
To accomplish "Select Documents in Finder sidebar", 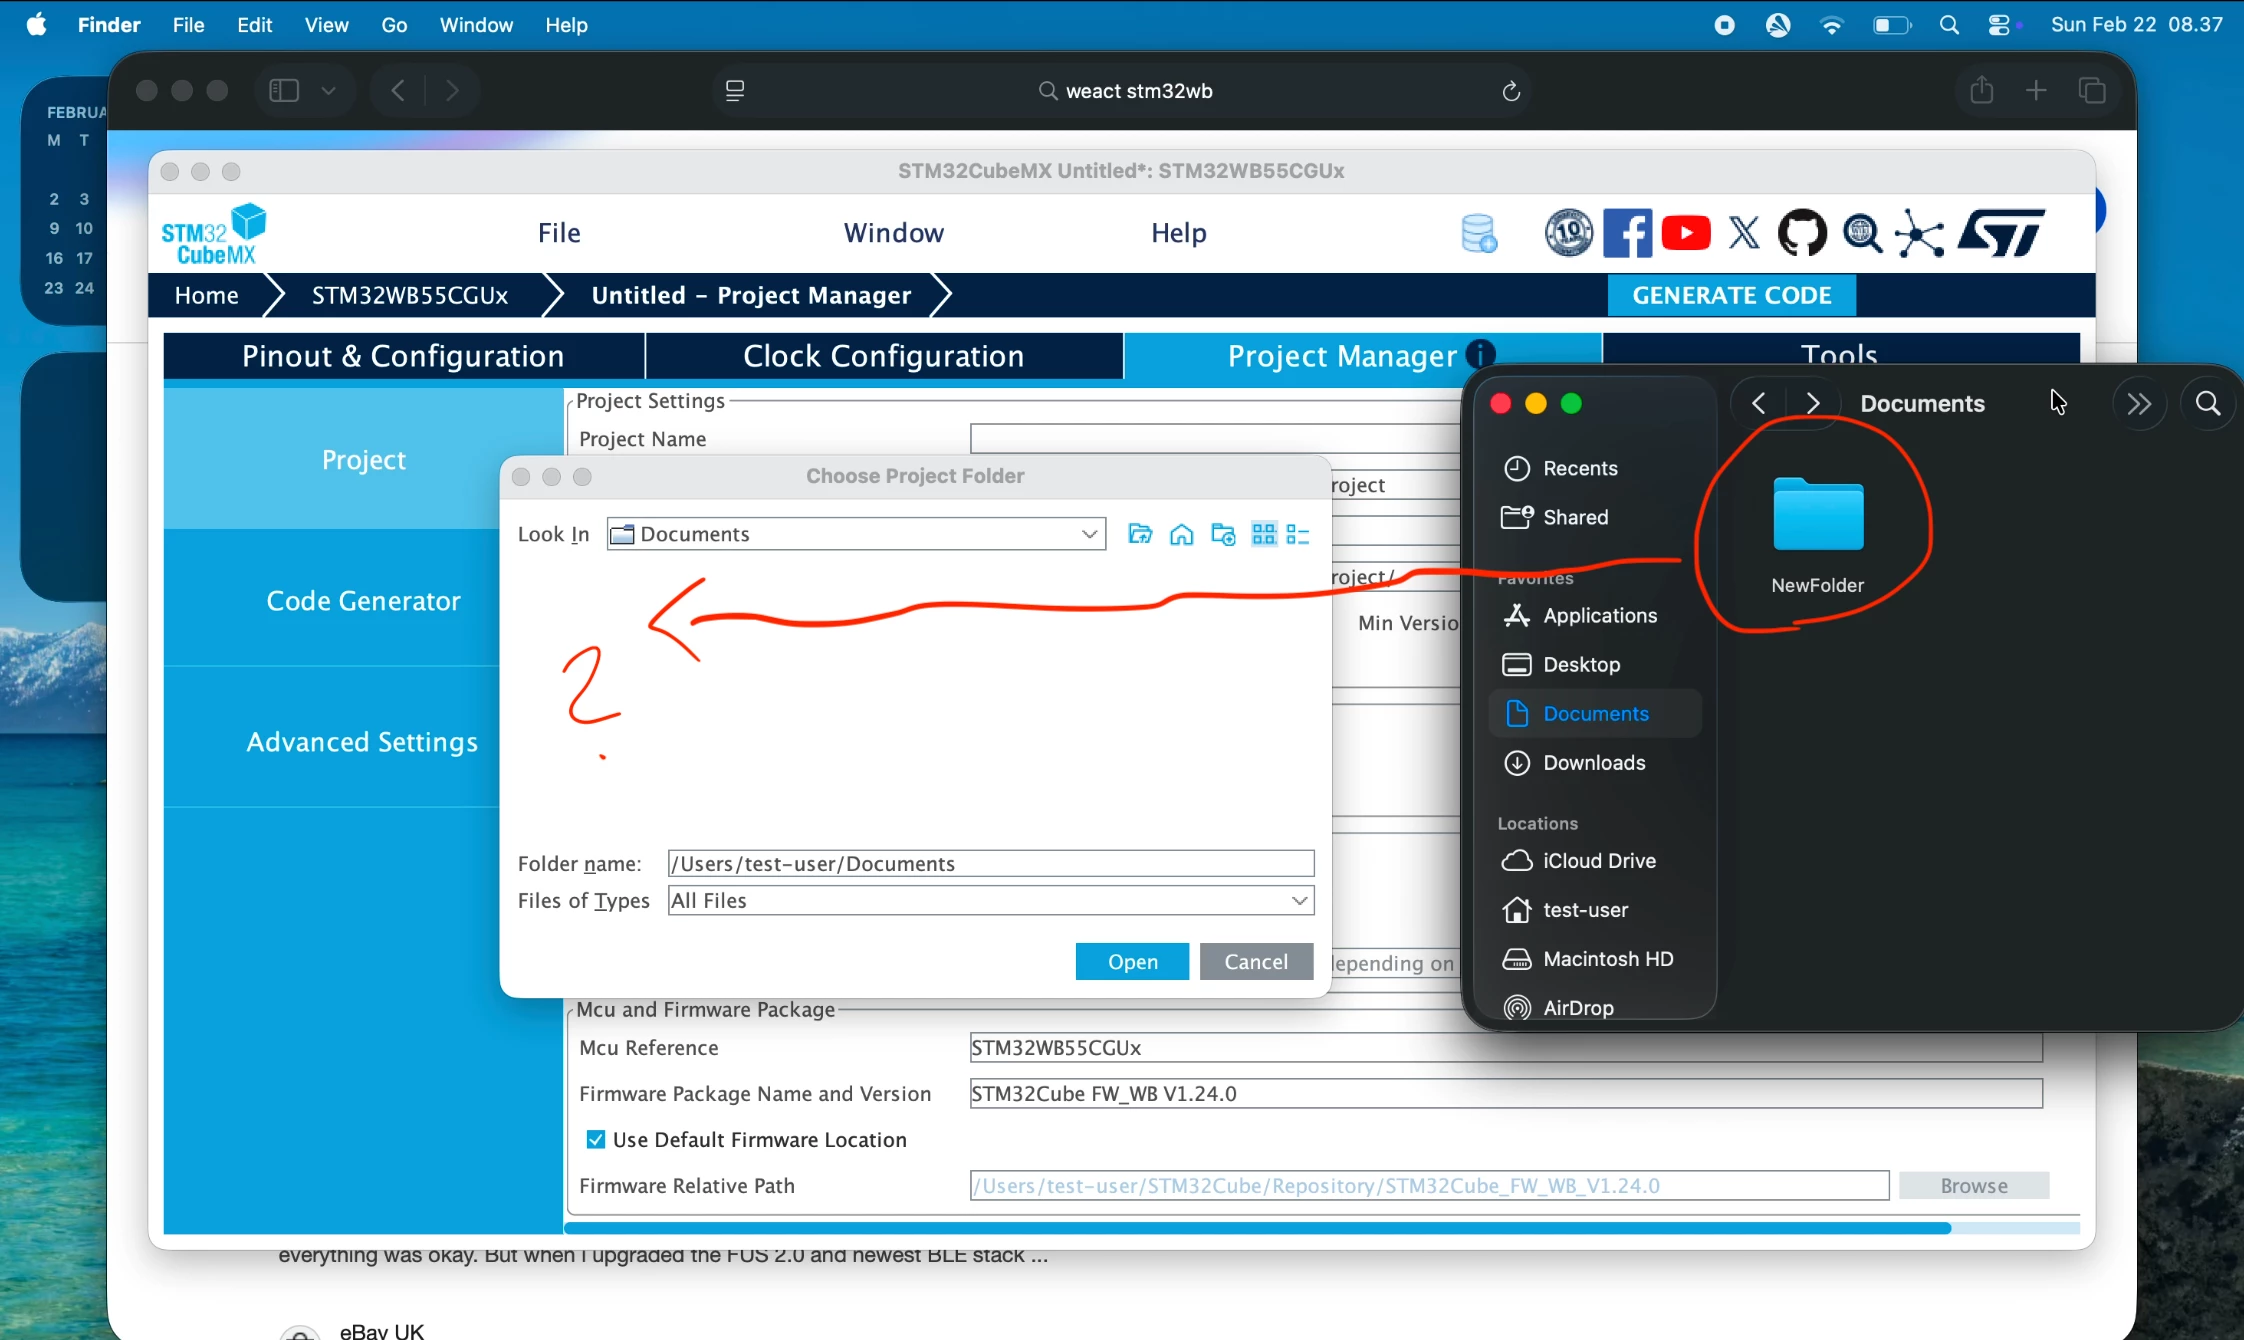I will pos(1596,713).
